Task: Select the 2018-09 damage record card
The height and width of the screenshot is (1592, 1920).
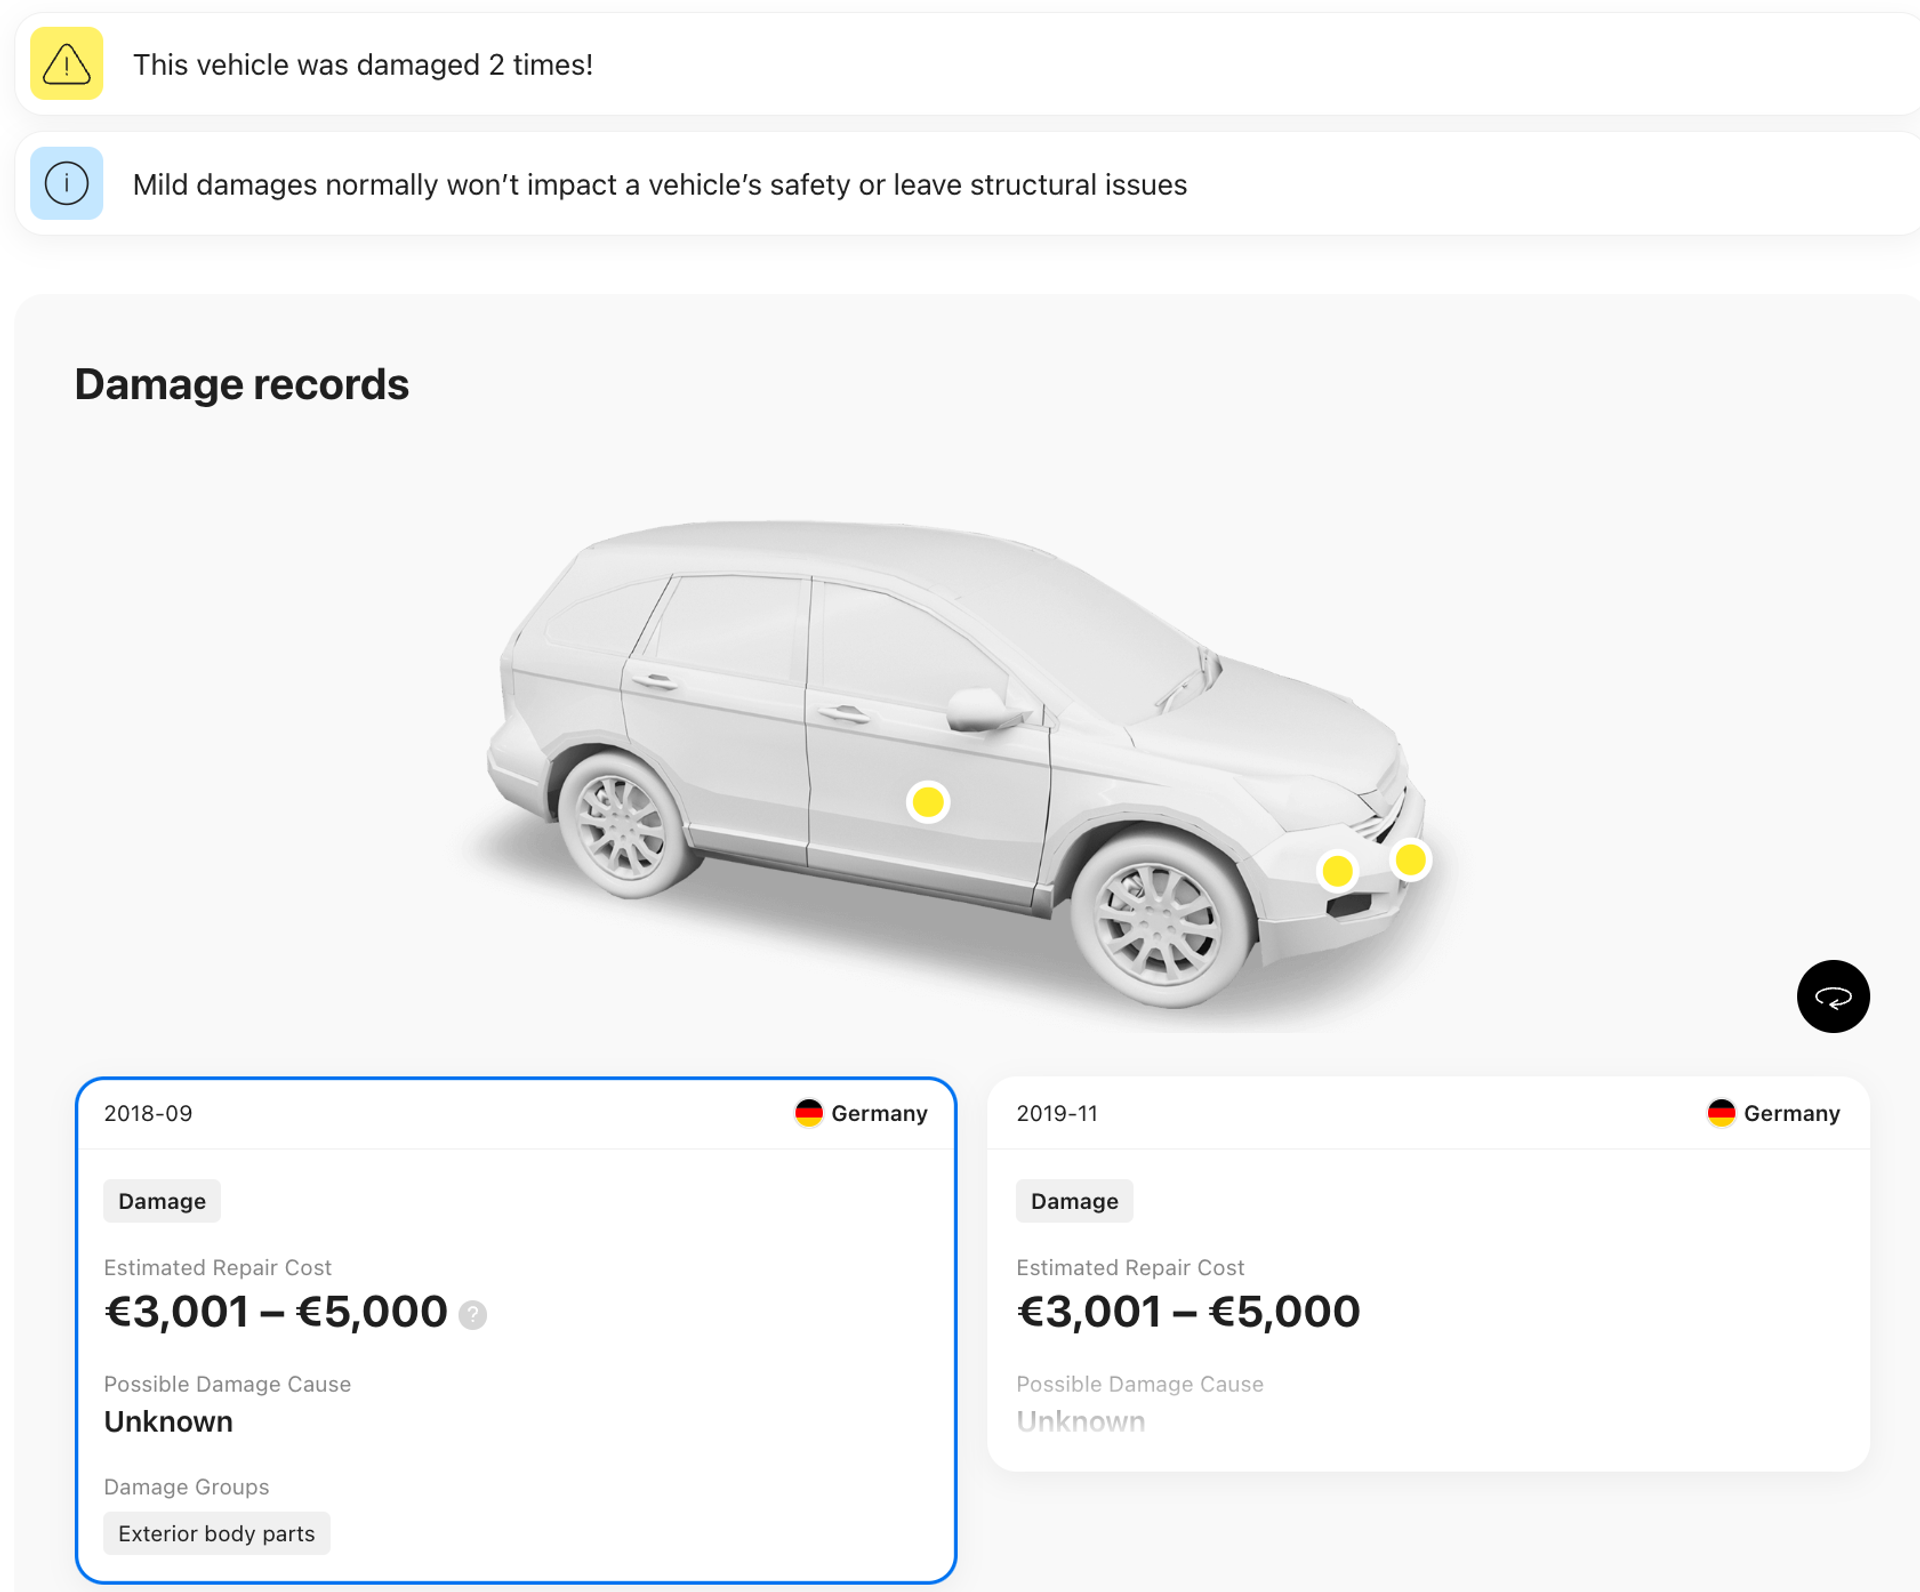Action: (516, 1330)
